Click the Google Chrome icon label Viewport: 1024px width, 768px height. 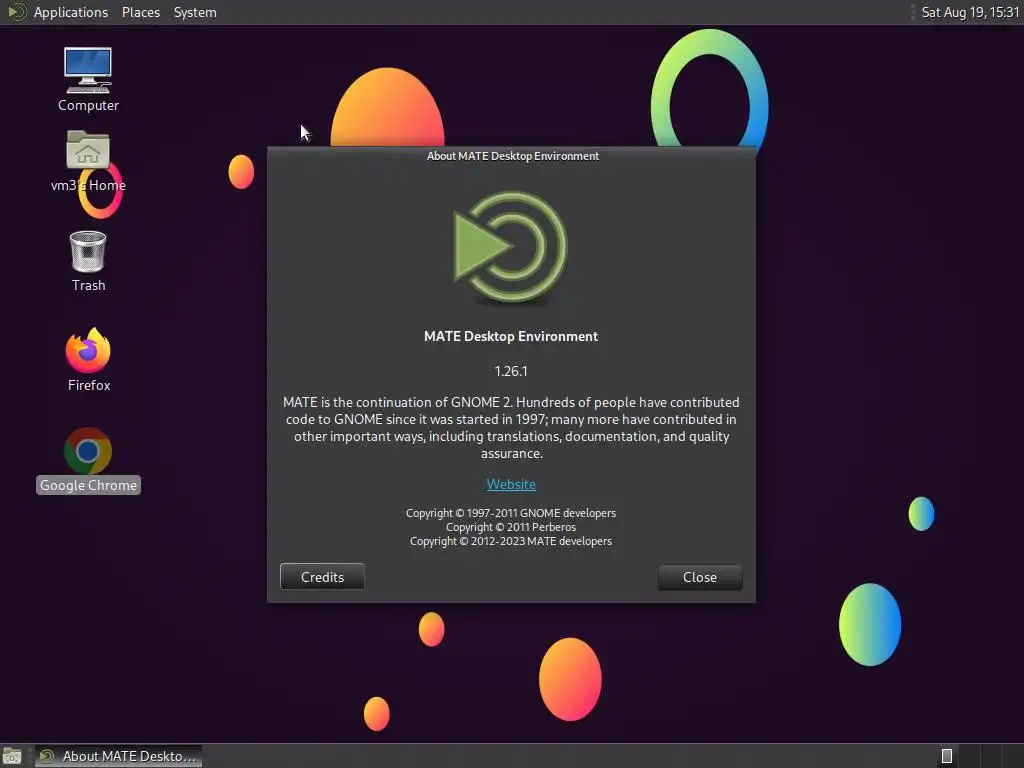tap(88, 485)
